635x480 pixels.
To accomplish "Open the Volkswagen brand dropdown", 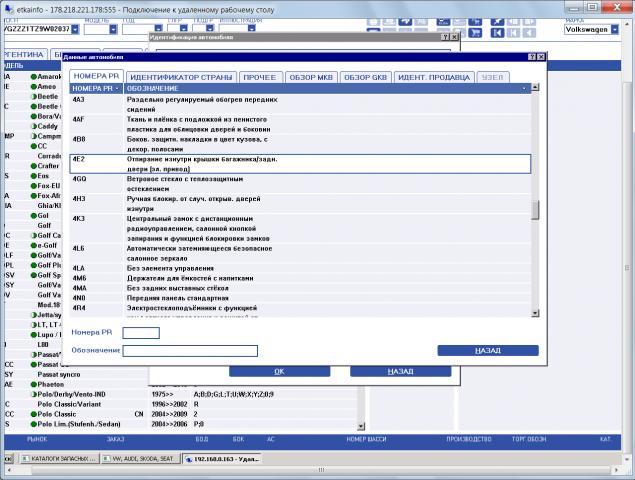I will [615, 29].
